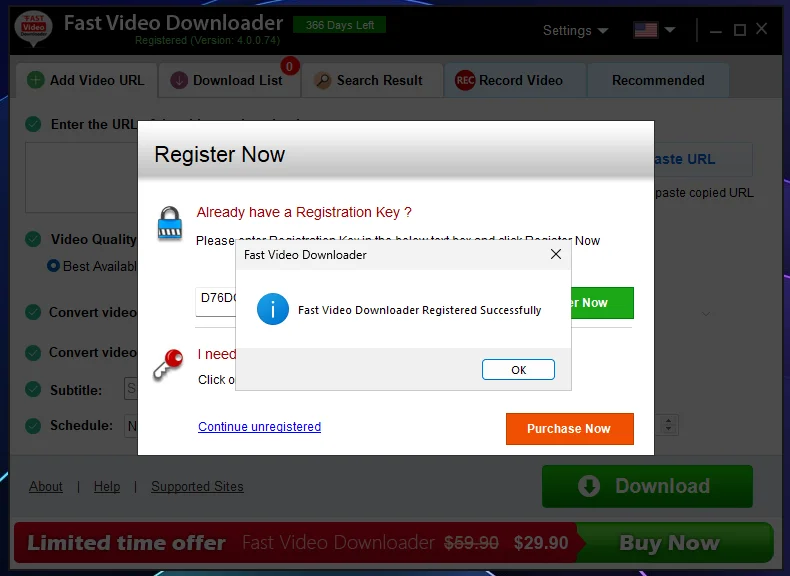Viewport: 790px width, 576px height.
Task: Click the green check beside Schedule
Action: pos(33,426)
